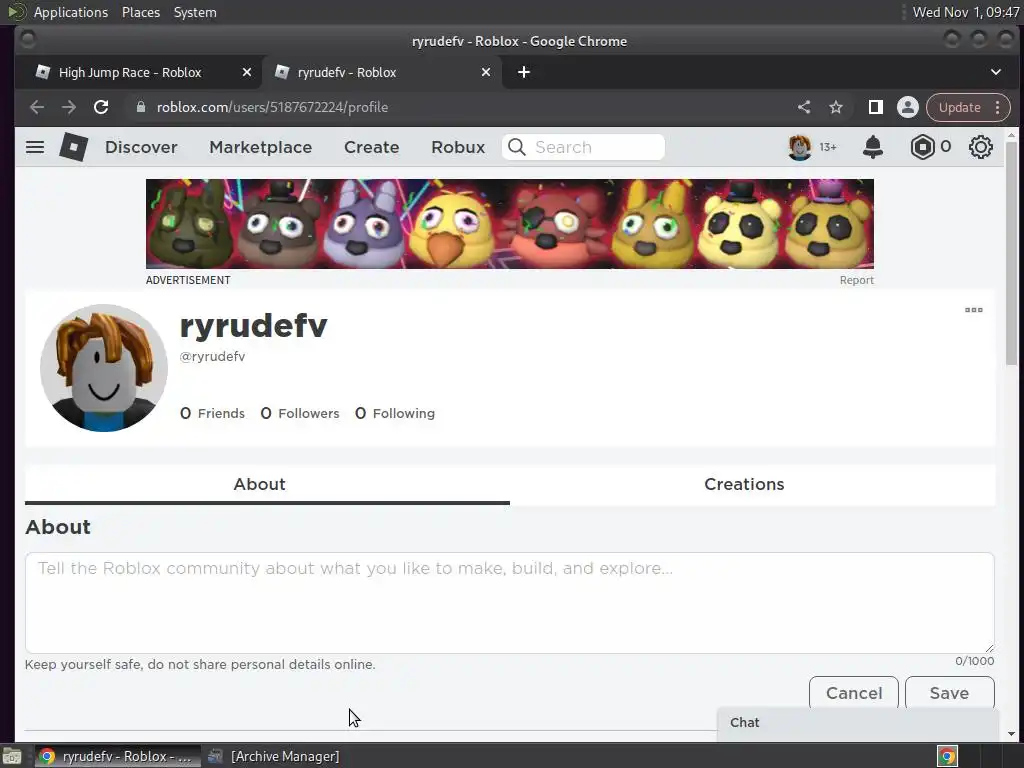1024x768 pixels.
Task: Share this page via the share icon
Action: coord(804,107)
